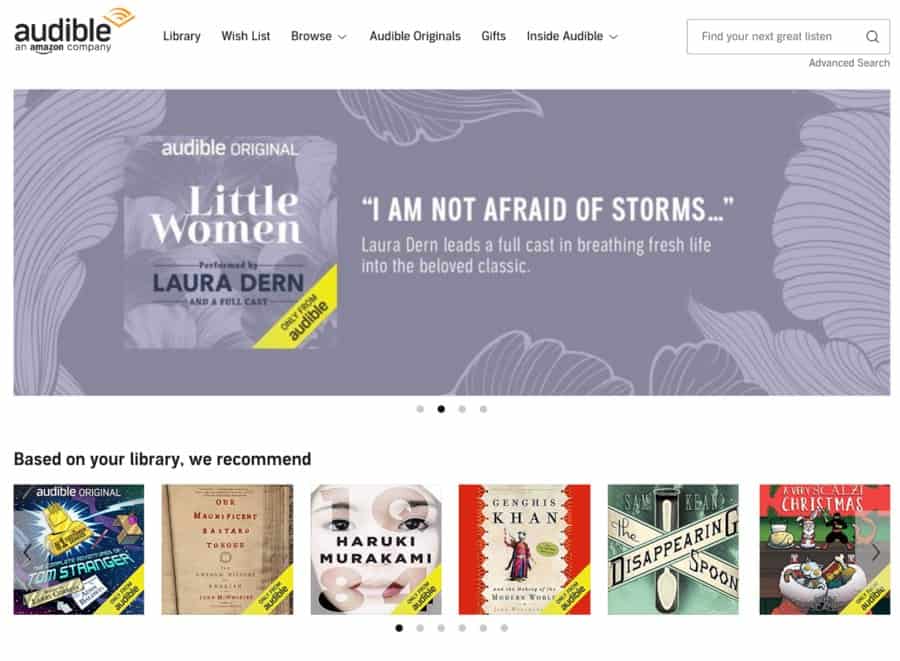
Task: Click the Advanced Search link
Action: [x=849, y=63]
